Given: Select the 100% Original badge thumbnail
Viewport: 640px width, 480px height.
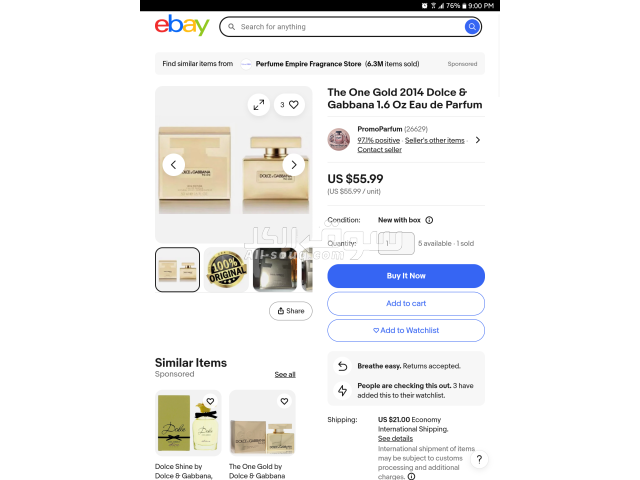Looking at the screenshot, I should pyautogui.click(x=226, y=269).
